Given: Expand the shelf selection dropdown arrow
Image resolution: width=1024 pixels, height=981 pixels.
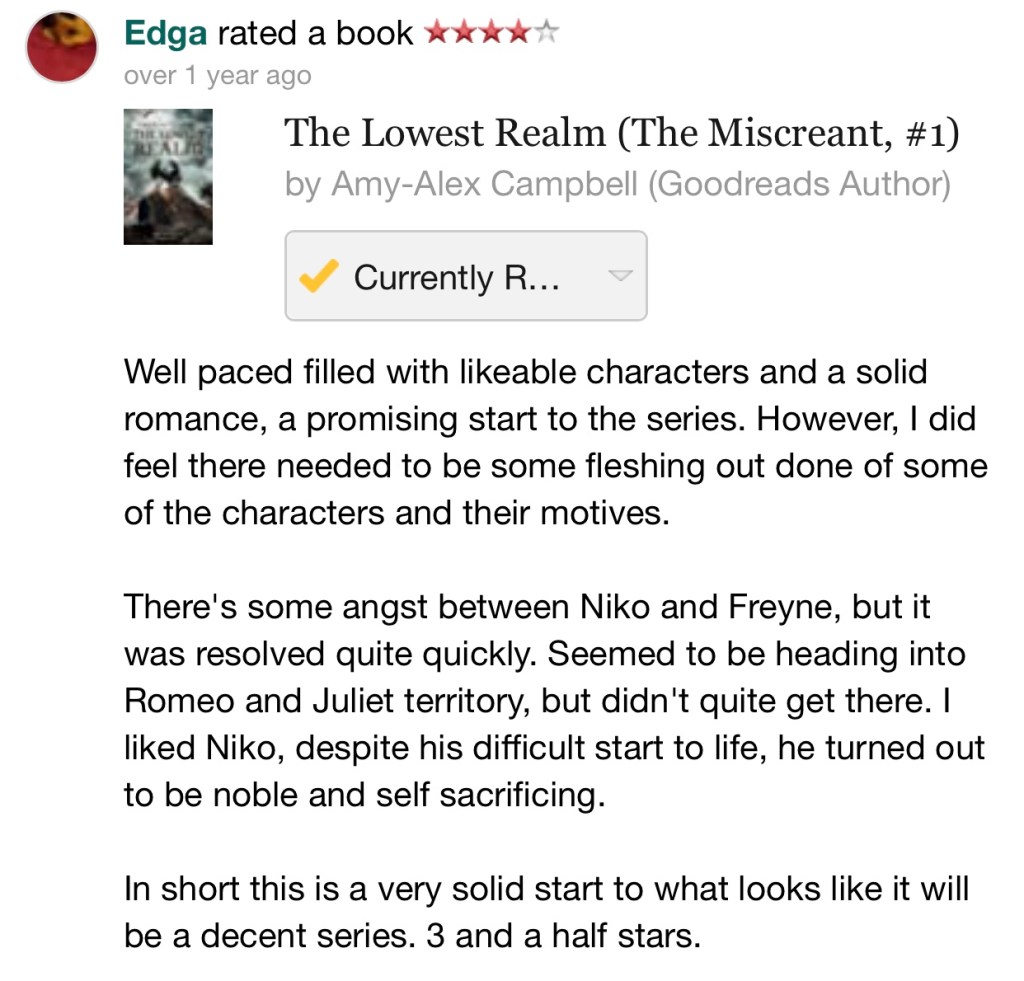Looking at the screenshot, I should point(621,276).
